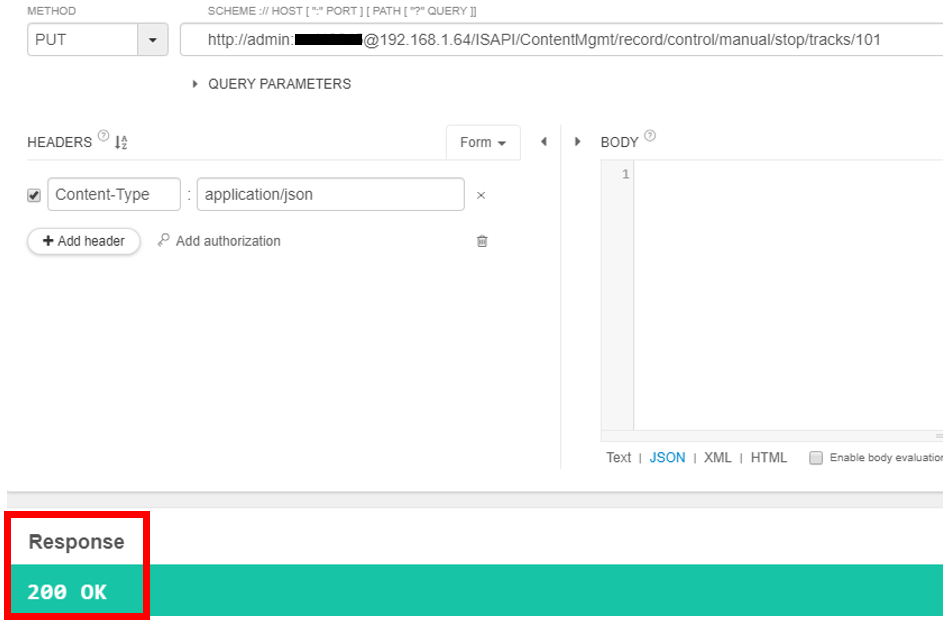Sort headers alphabetically using the sort icon
Viewport: 943px width, 624px height.
121,143
